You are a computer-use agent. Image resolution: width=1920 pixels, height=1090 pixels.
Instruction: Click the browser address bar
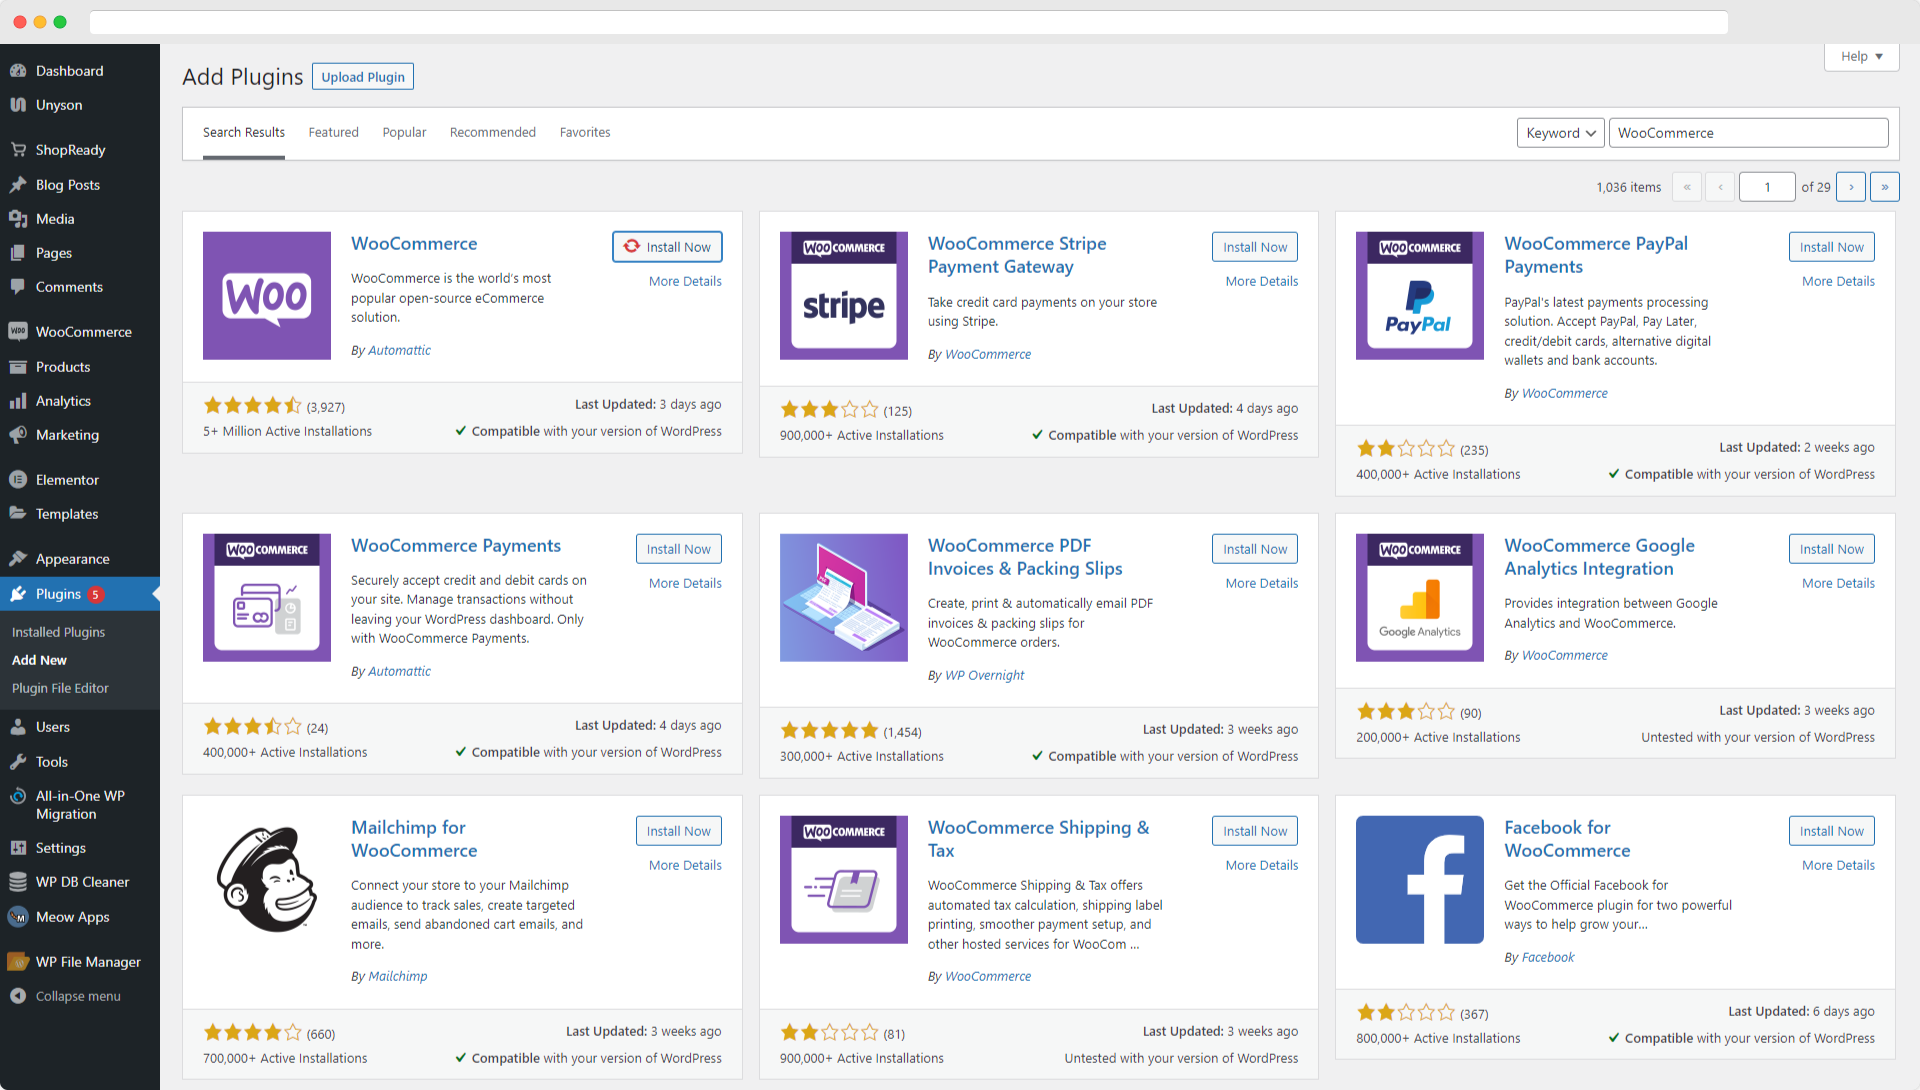pyautogui.click(x=909, y=22)
